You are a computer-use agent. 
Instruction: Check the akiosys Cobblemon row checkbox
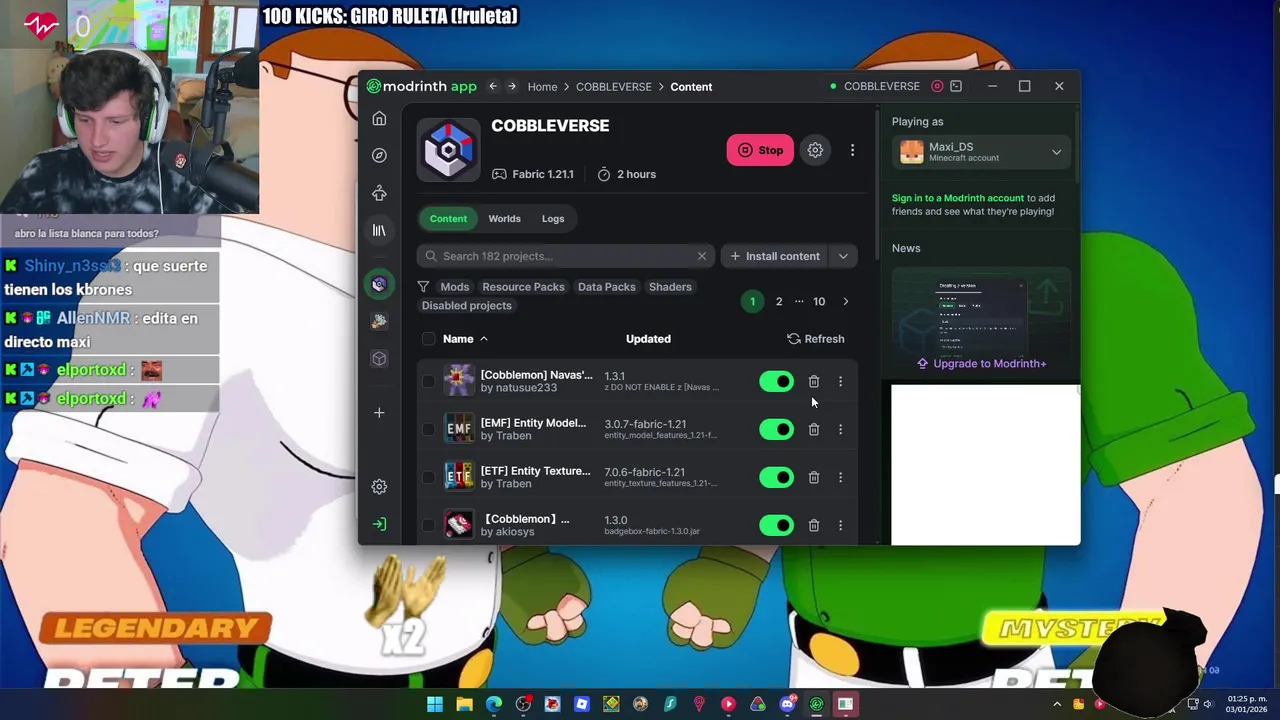pos(429,525)
